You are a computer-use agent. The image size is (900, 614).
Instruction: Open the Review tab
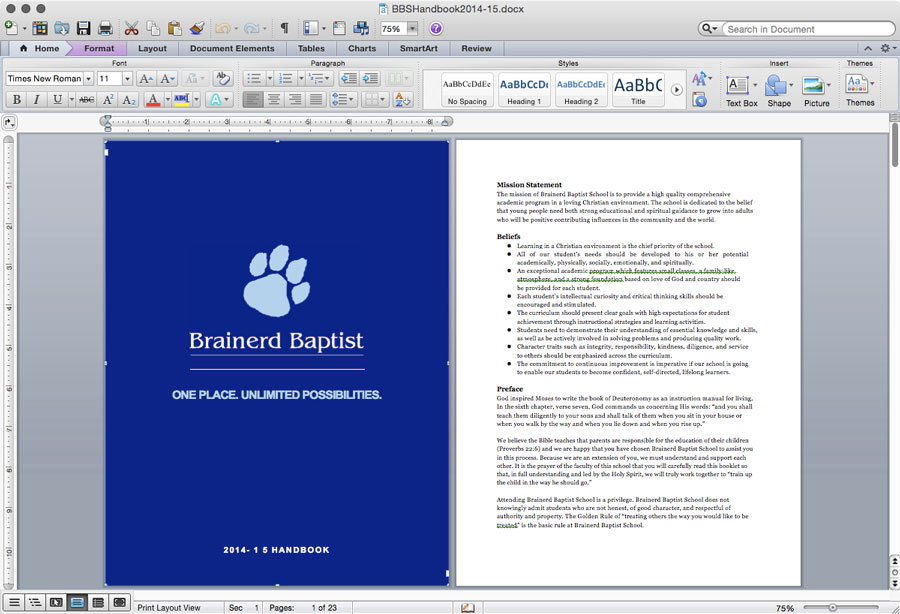pos(476,49)
